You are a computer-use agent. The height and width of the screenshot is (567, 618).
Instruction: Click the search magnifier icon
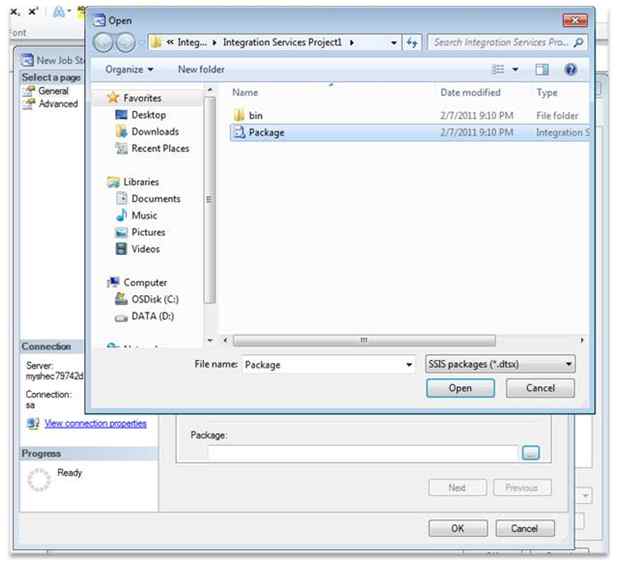click(x=579, y=42)
